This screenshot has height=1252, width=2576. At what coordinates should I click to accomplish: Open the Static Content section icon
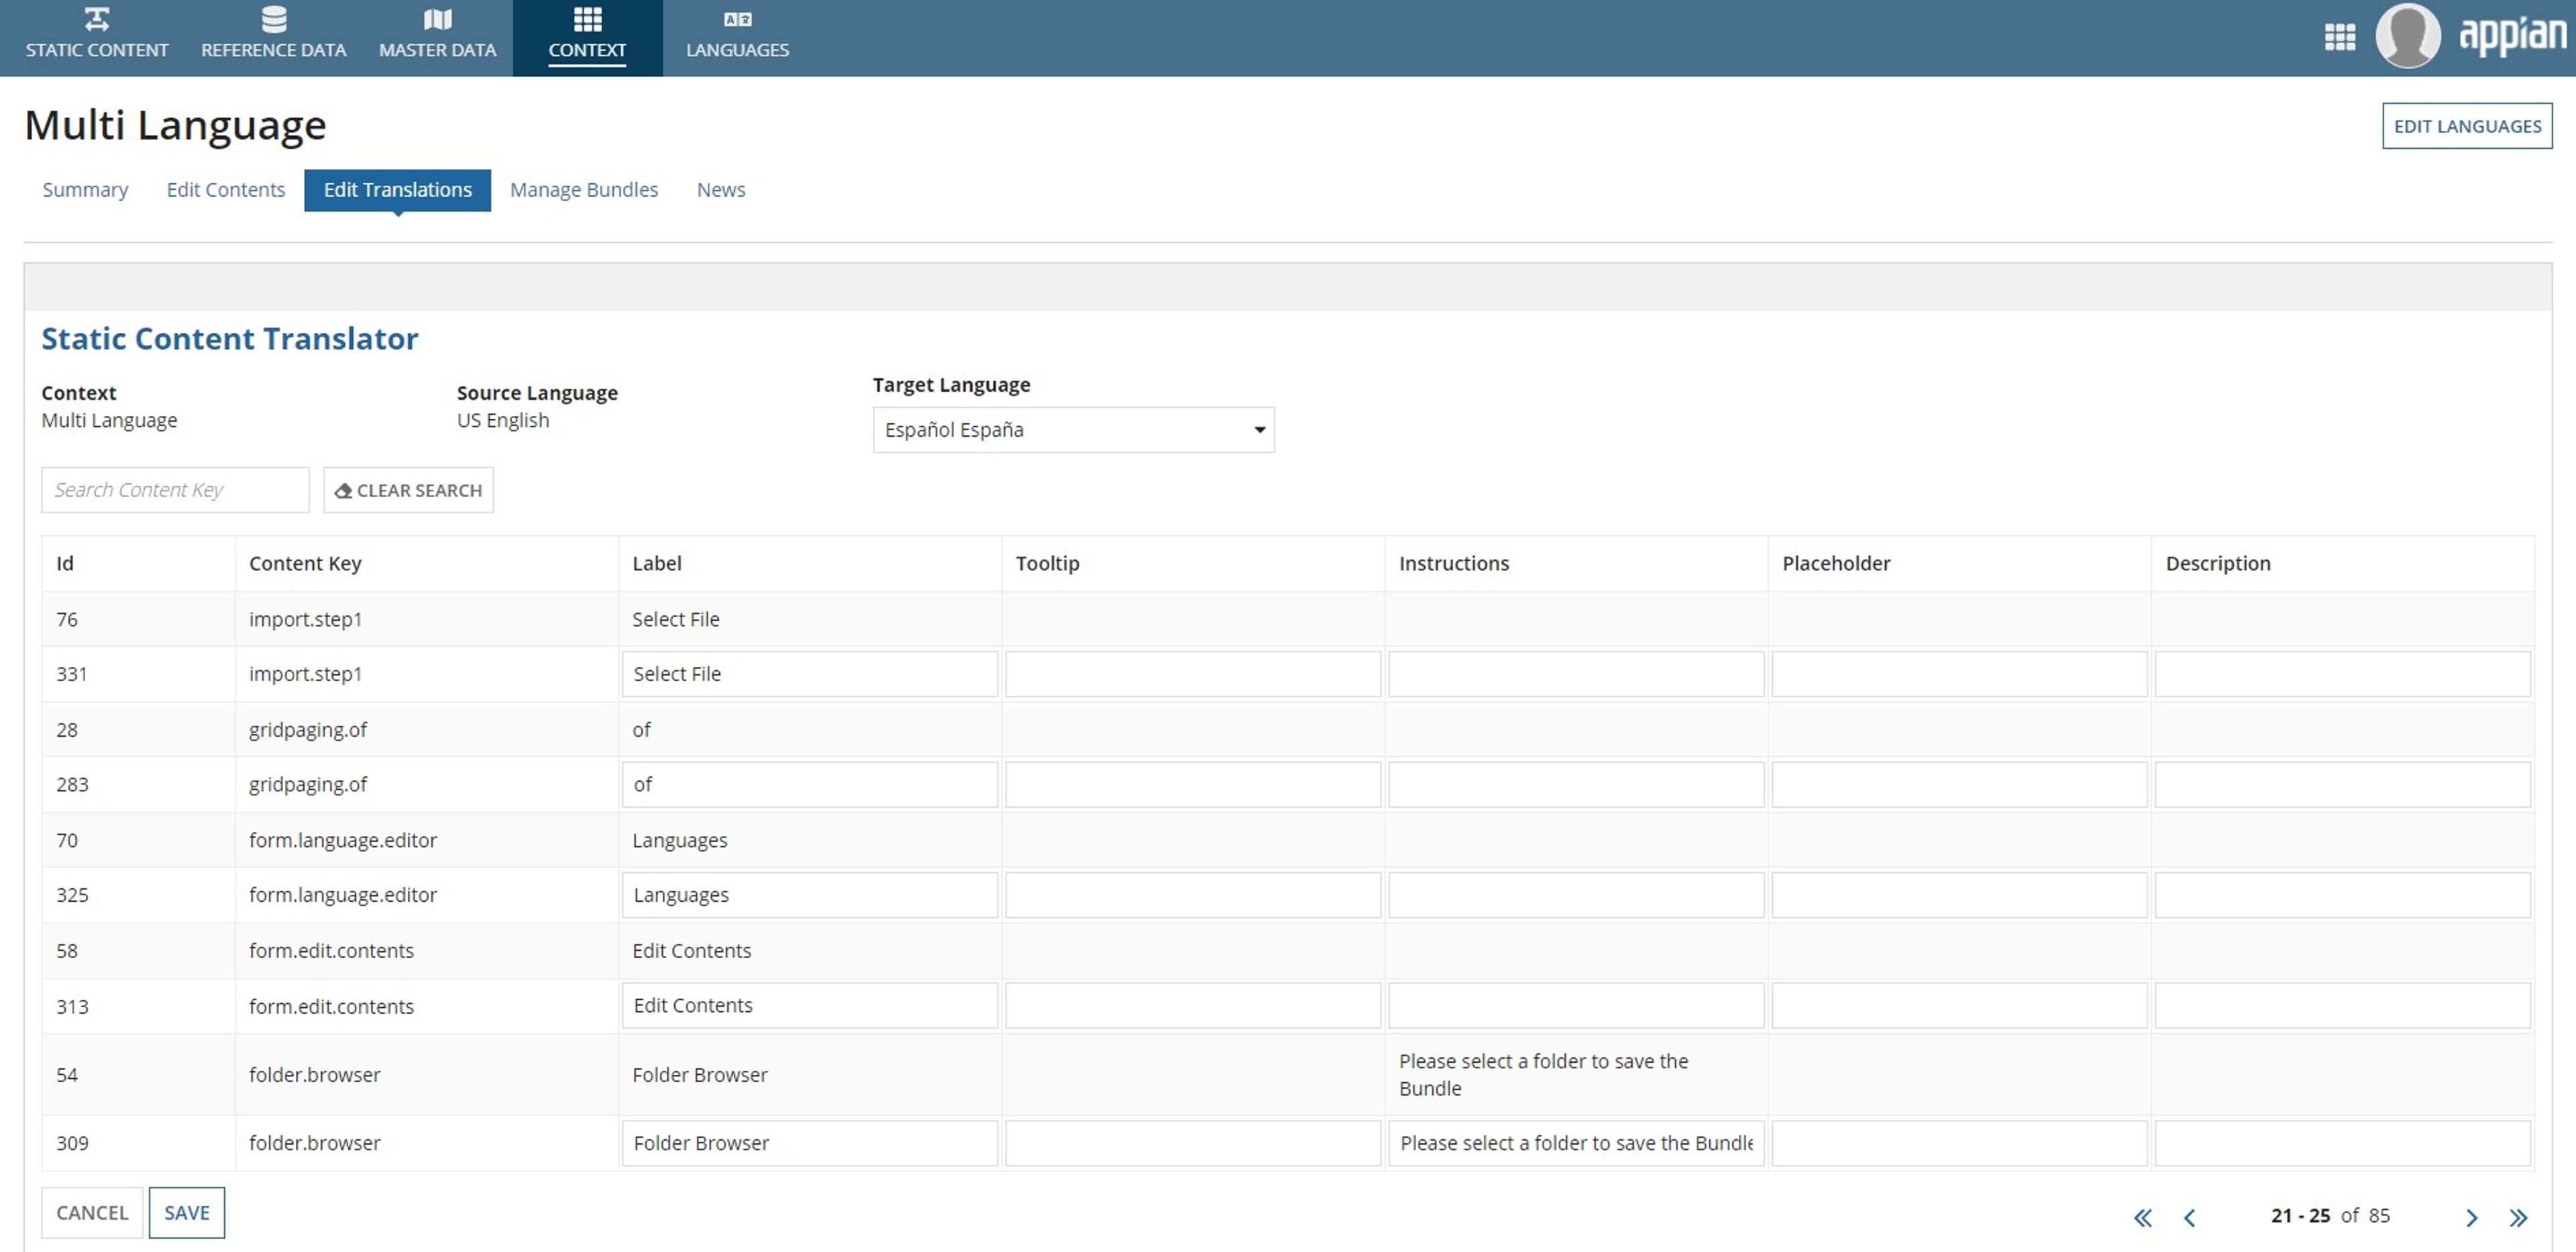97,19
